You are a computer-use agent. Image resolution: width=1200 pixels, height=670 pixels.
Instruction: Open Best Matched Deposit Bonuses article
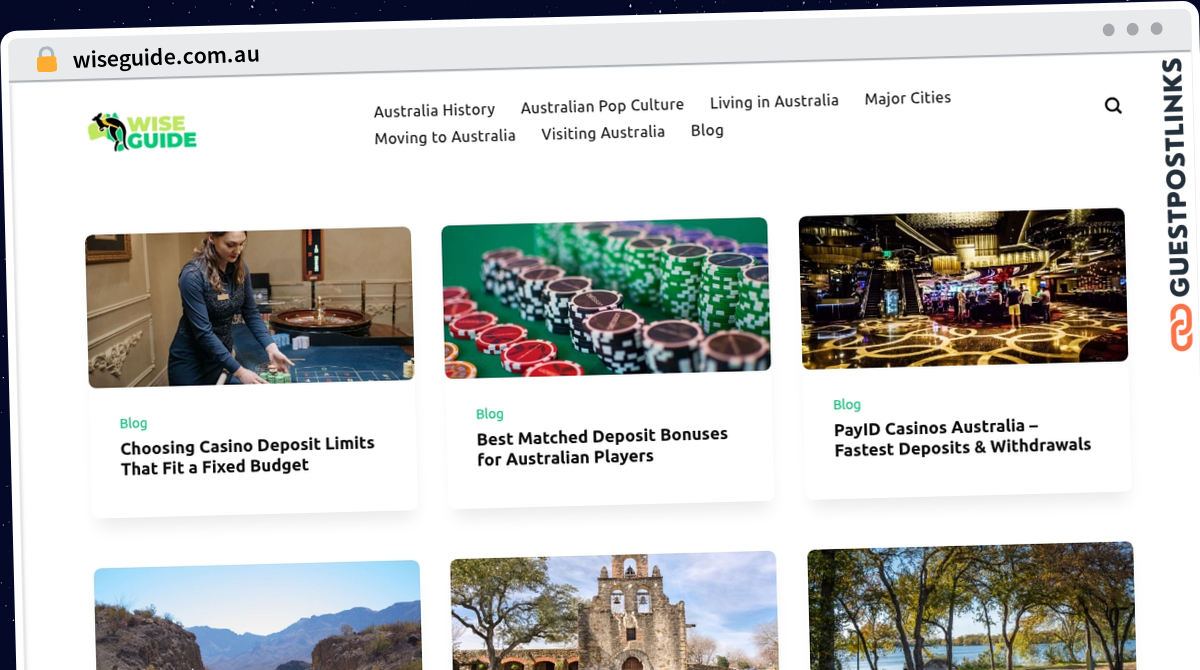pyautogui.click(x=602, y=446)
